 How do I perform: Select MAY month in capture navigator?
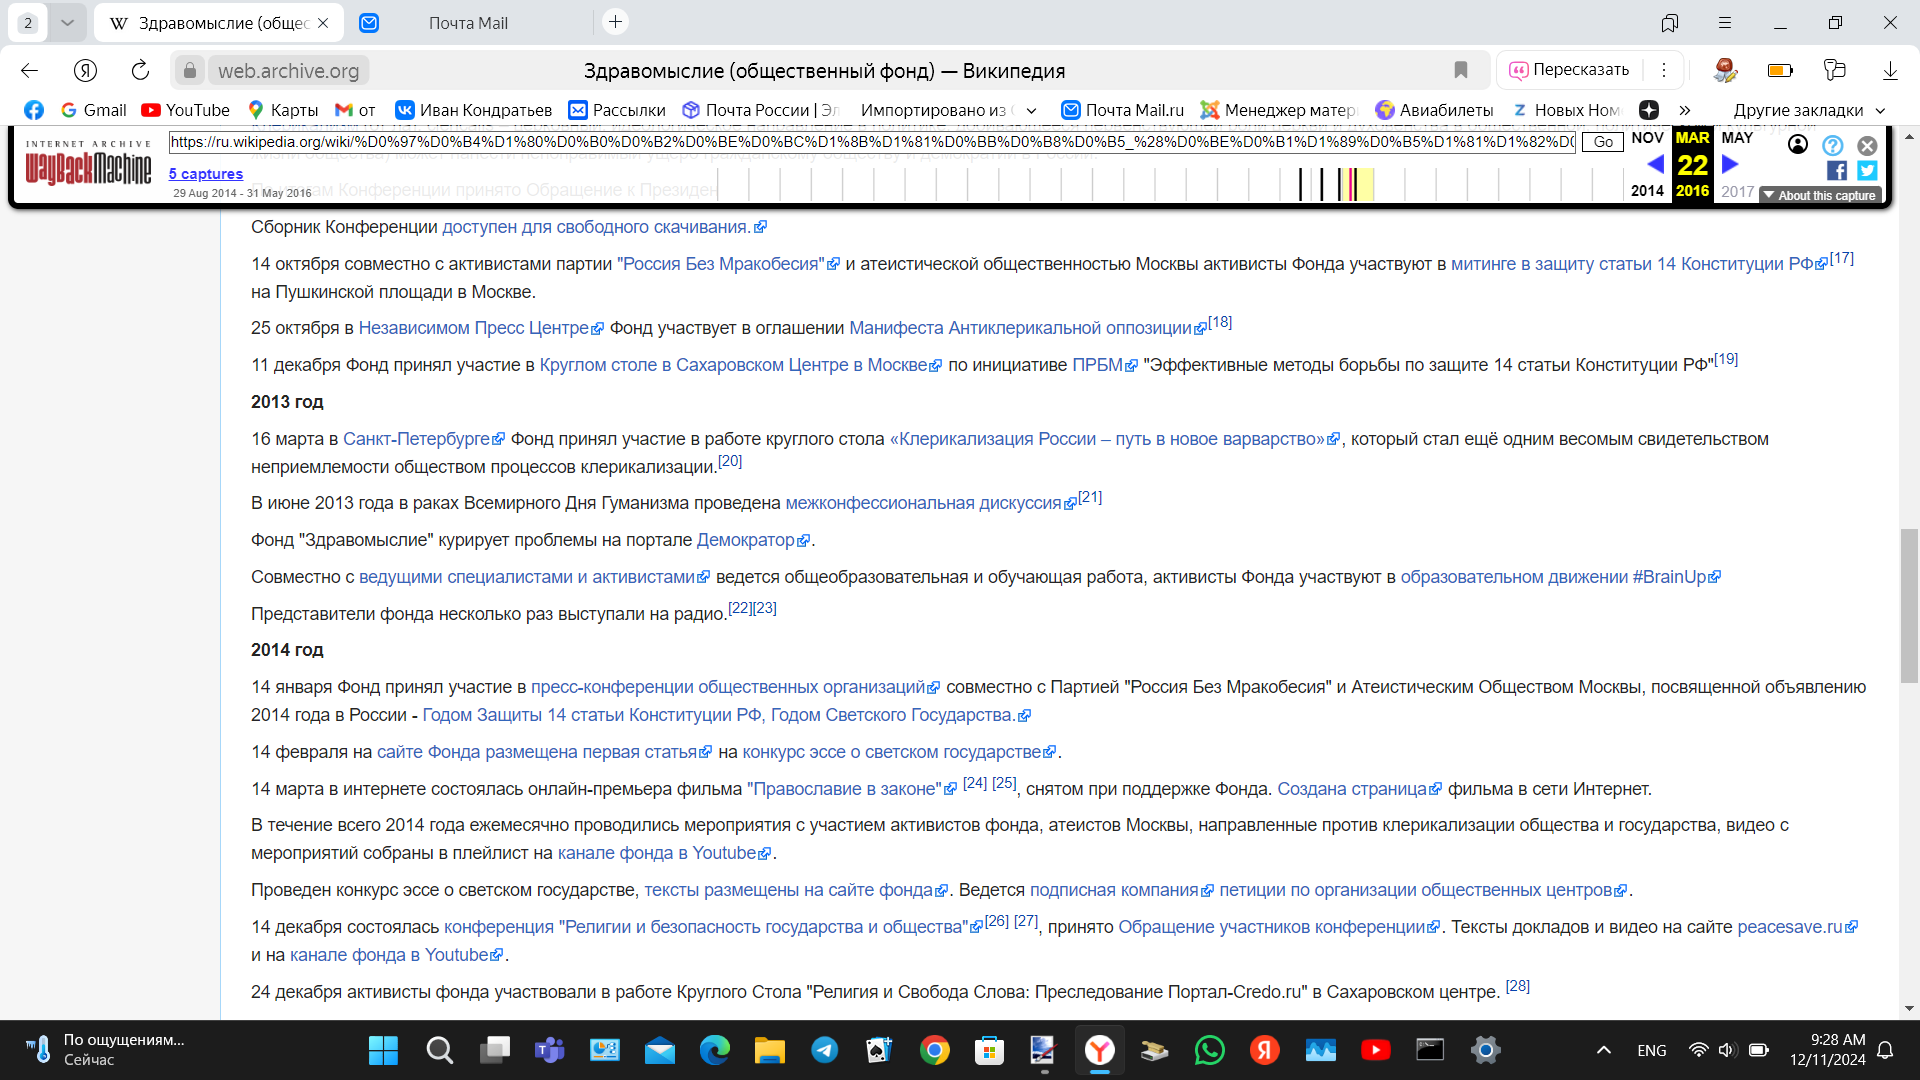(x=1737, y=138)
